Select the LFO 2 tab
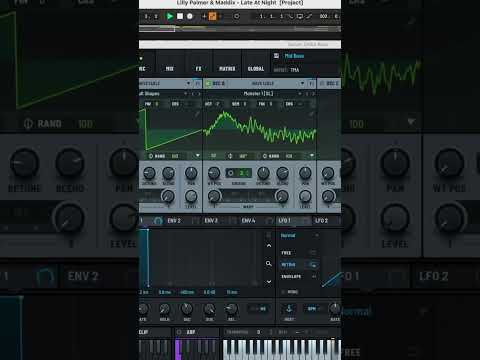The image size is (480, 360). click(x=321, y=221)
